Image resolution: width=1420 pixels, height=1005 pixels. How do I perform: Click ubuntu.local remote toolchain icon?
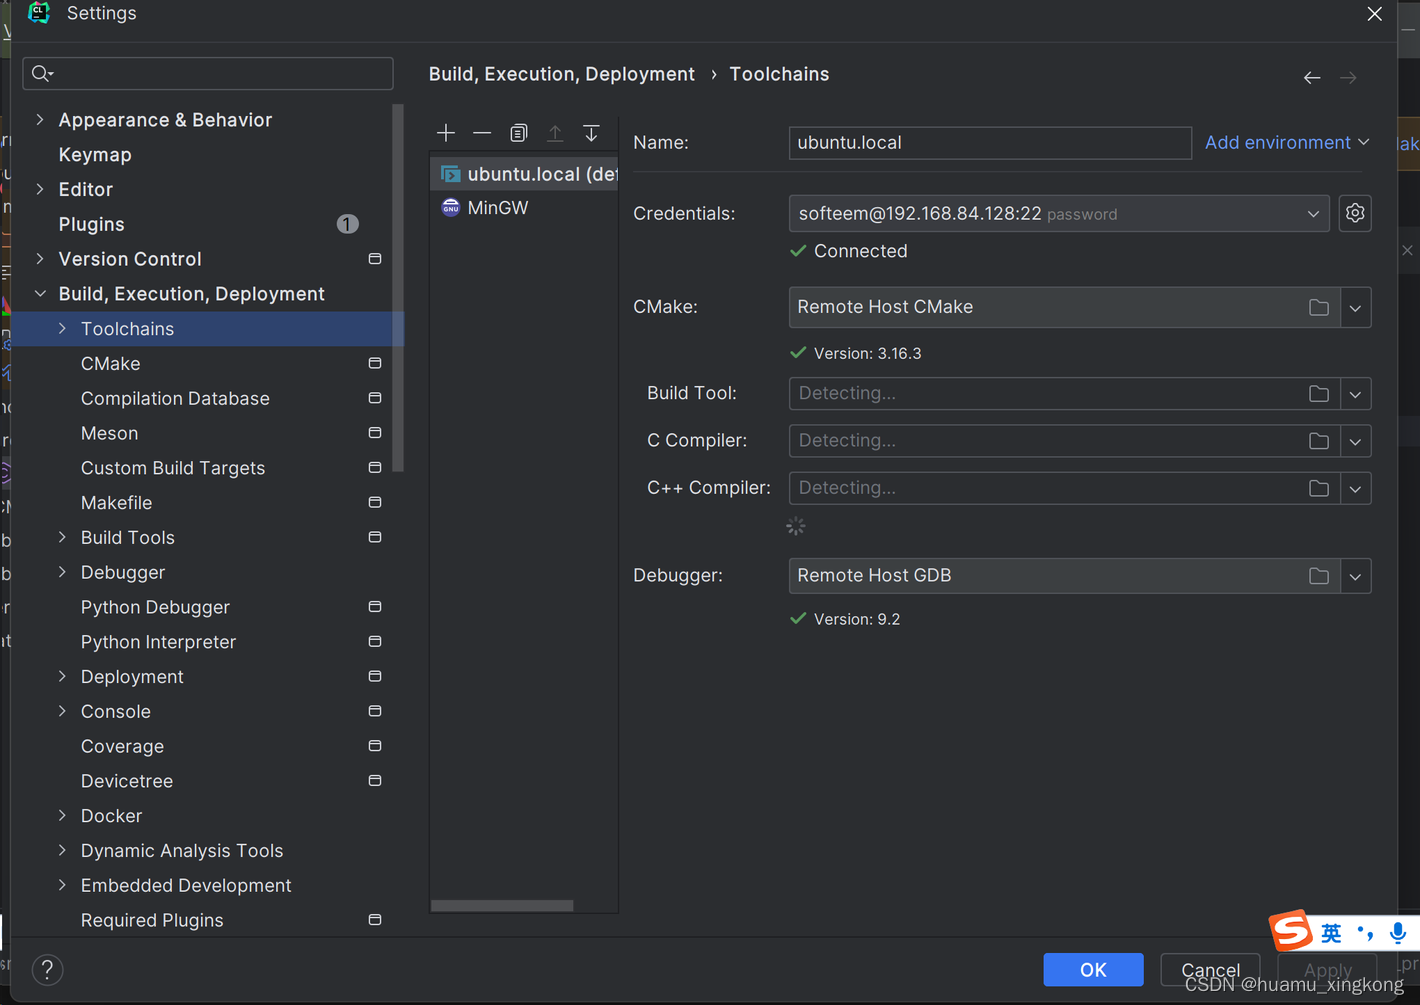[x=451, y=174]
